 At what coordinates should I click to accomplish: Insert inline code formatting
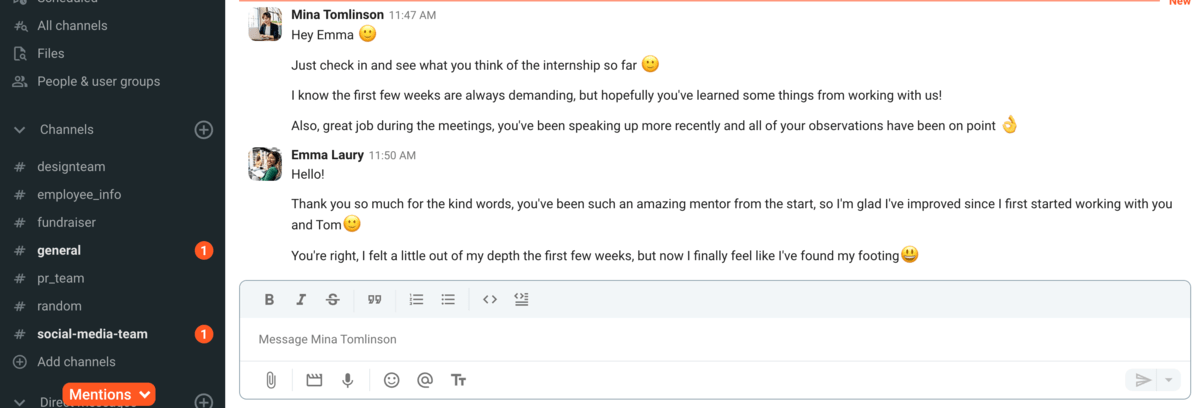[490, 299]
